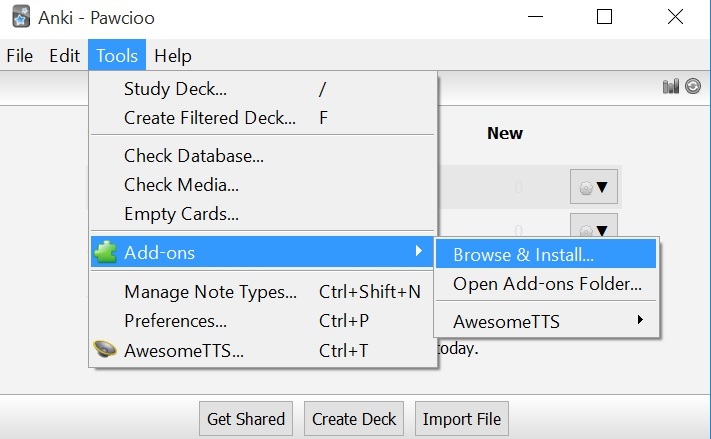Image resolution: width=711 pixels, height=439 pixels.
Task: Open the Help menu
Action: tap(173, 56)
